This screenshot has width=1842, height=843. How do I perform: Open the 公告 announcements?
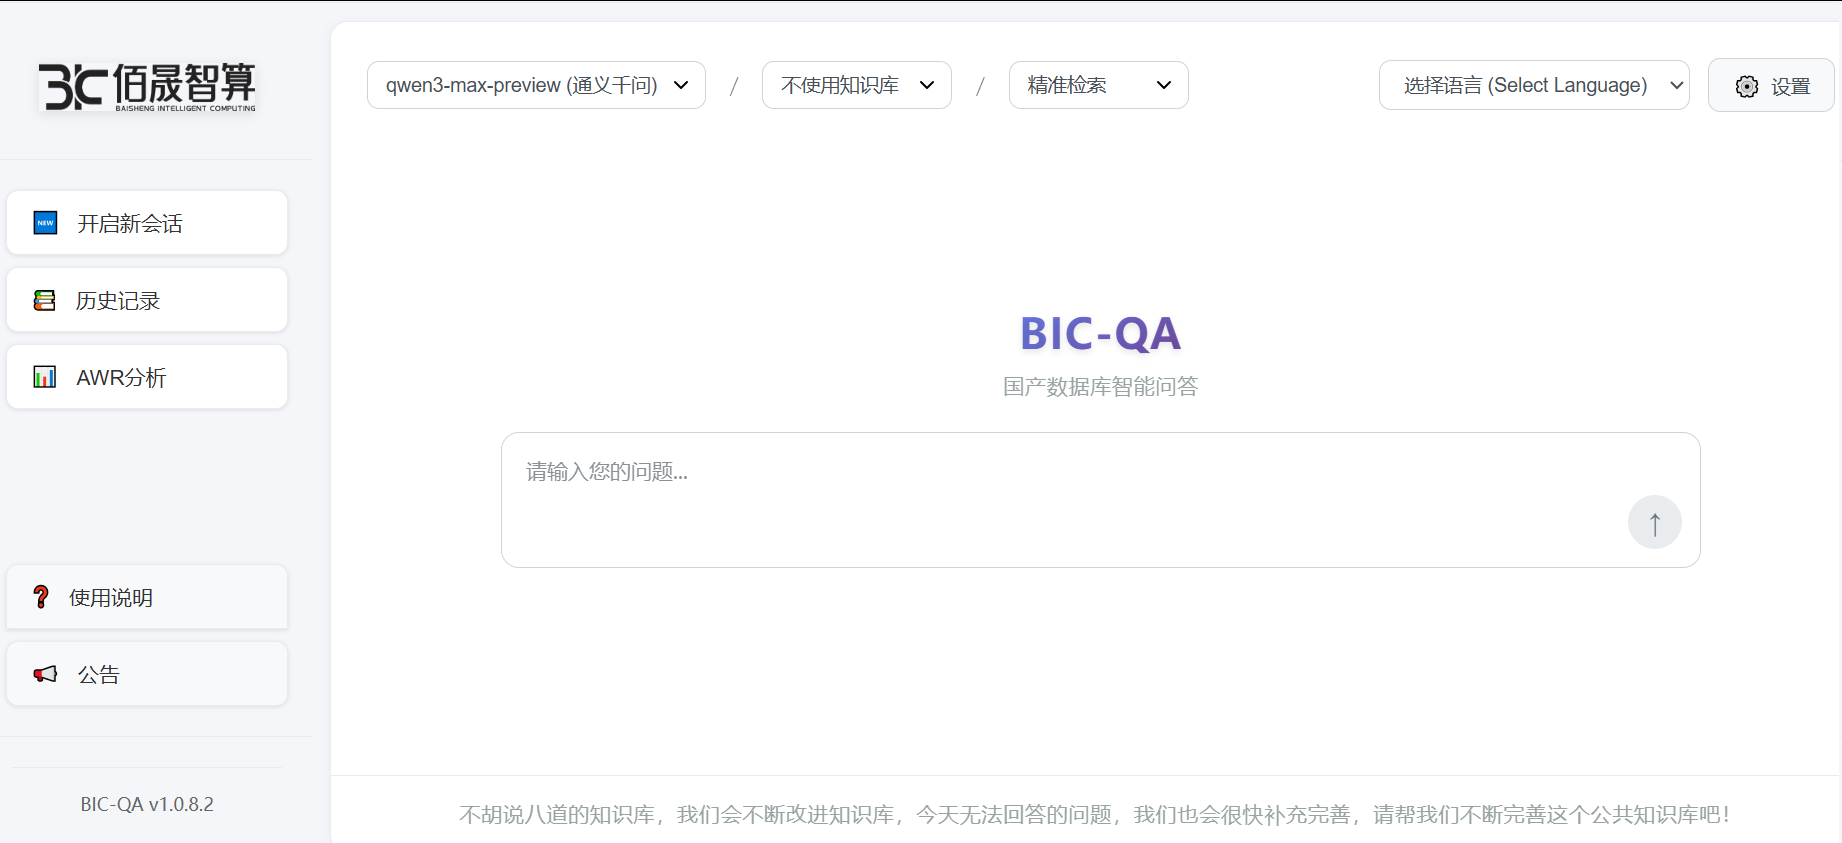tap(147, 674)
